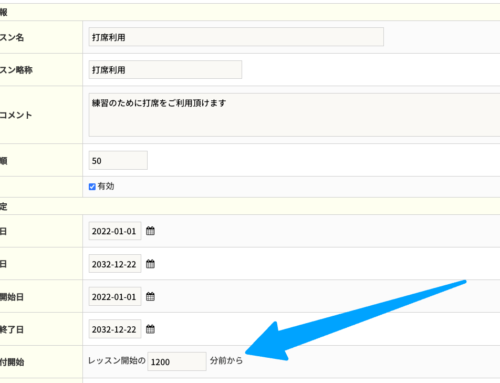Screen dimensions: 500x383
Task: Click the コメント row label
Action: coord(16,115)
